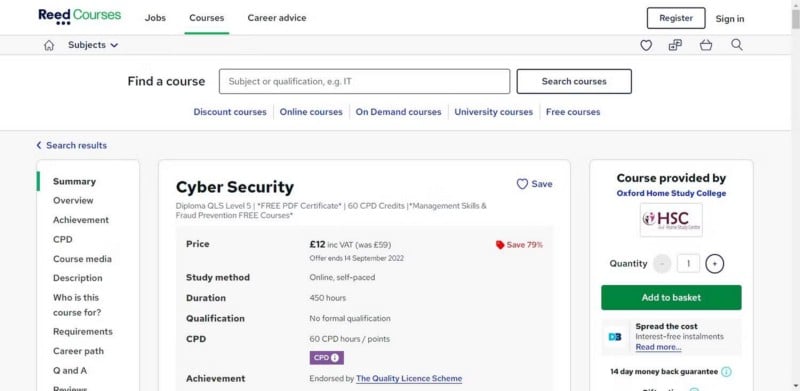Click the Add to basket button

coord(671,298)
